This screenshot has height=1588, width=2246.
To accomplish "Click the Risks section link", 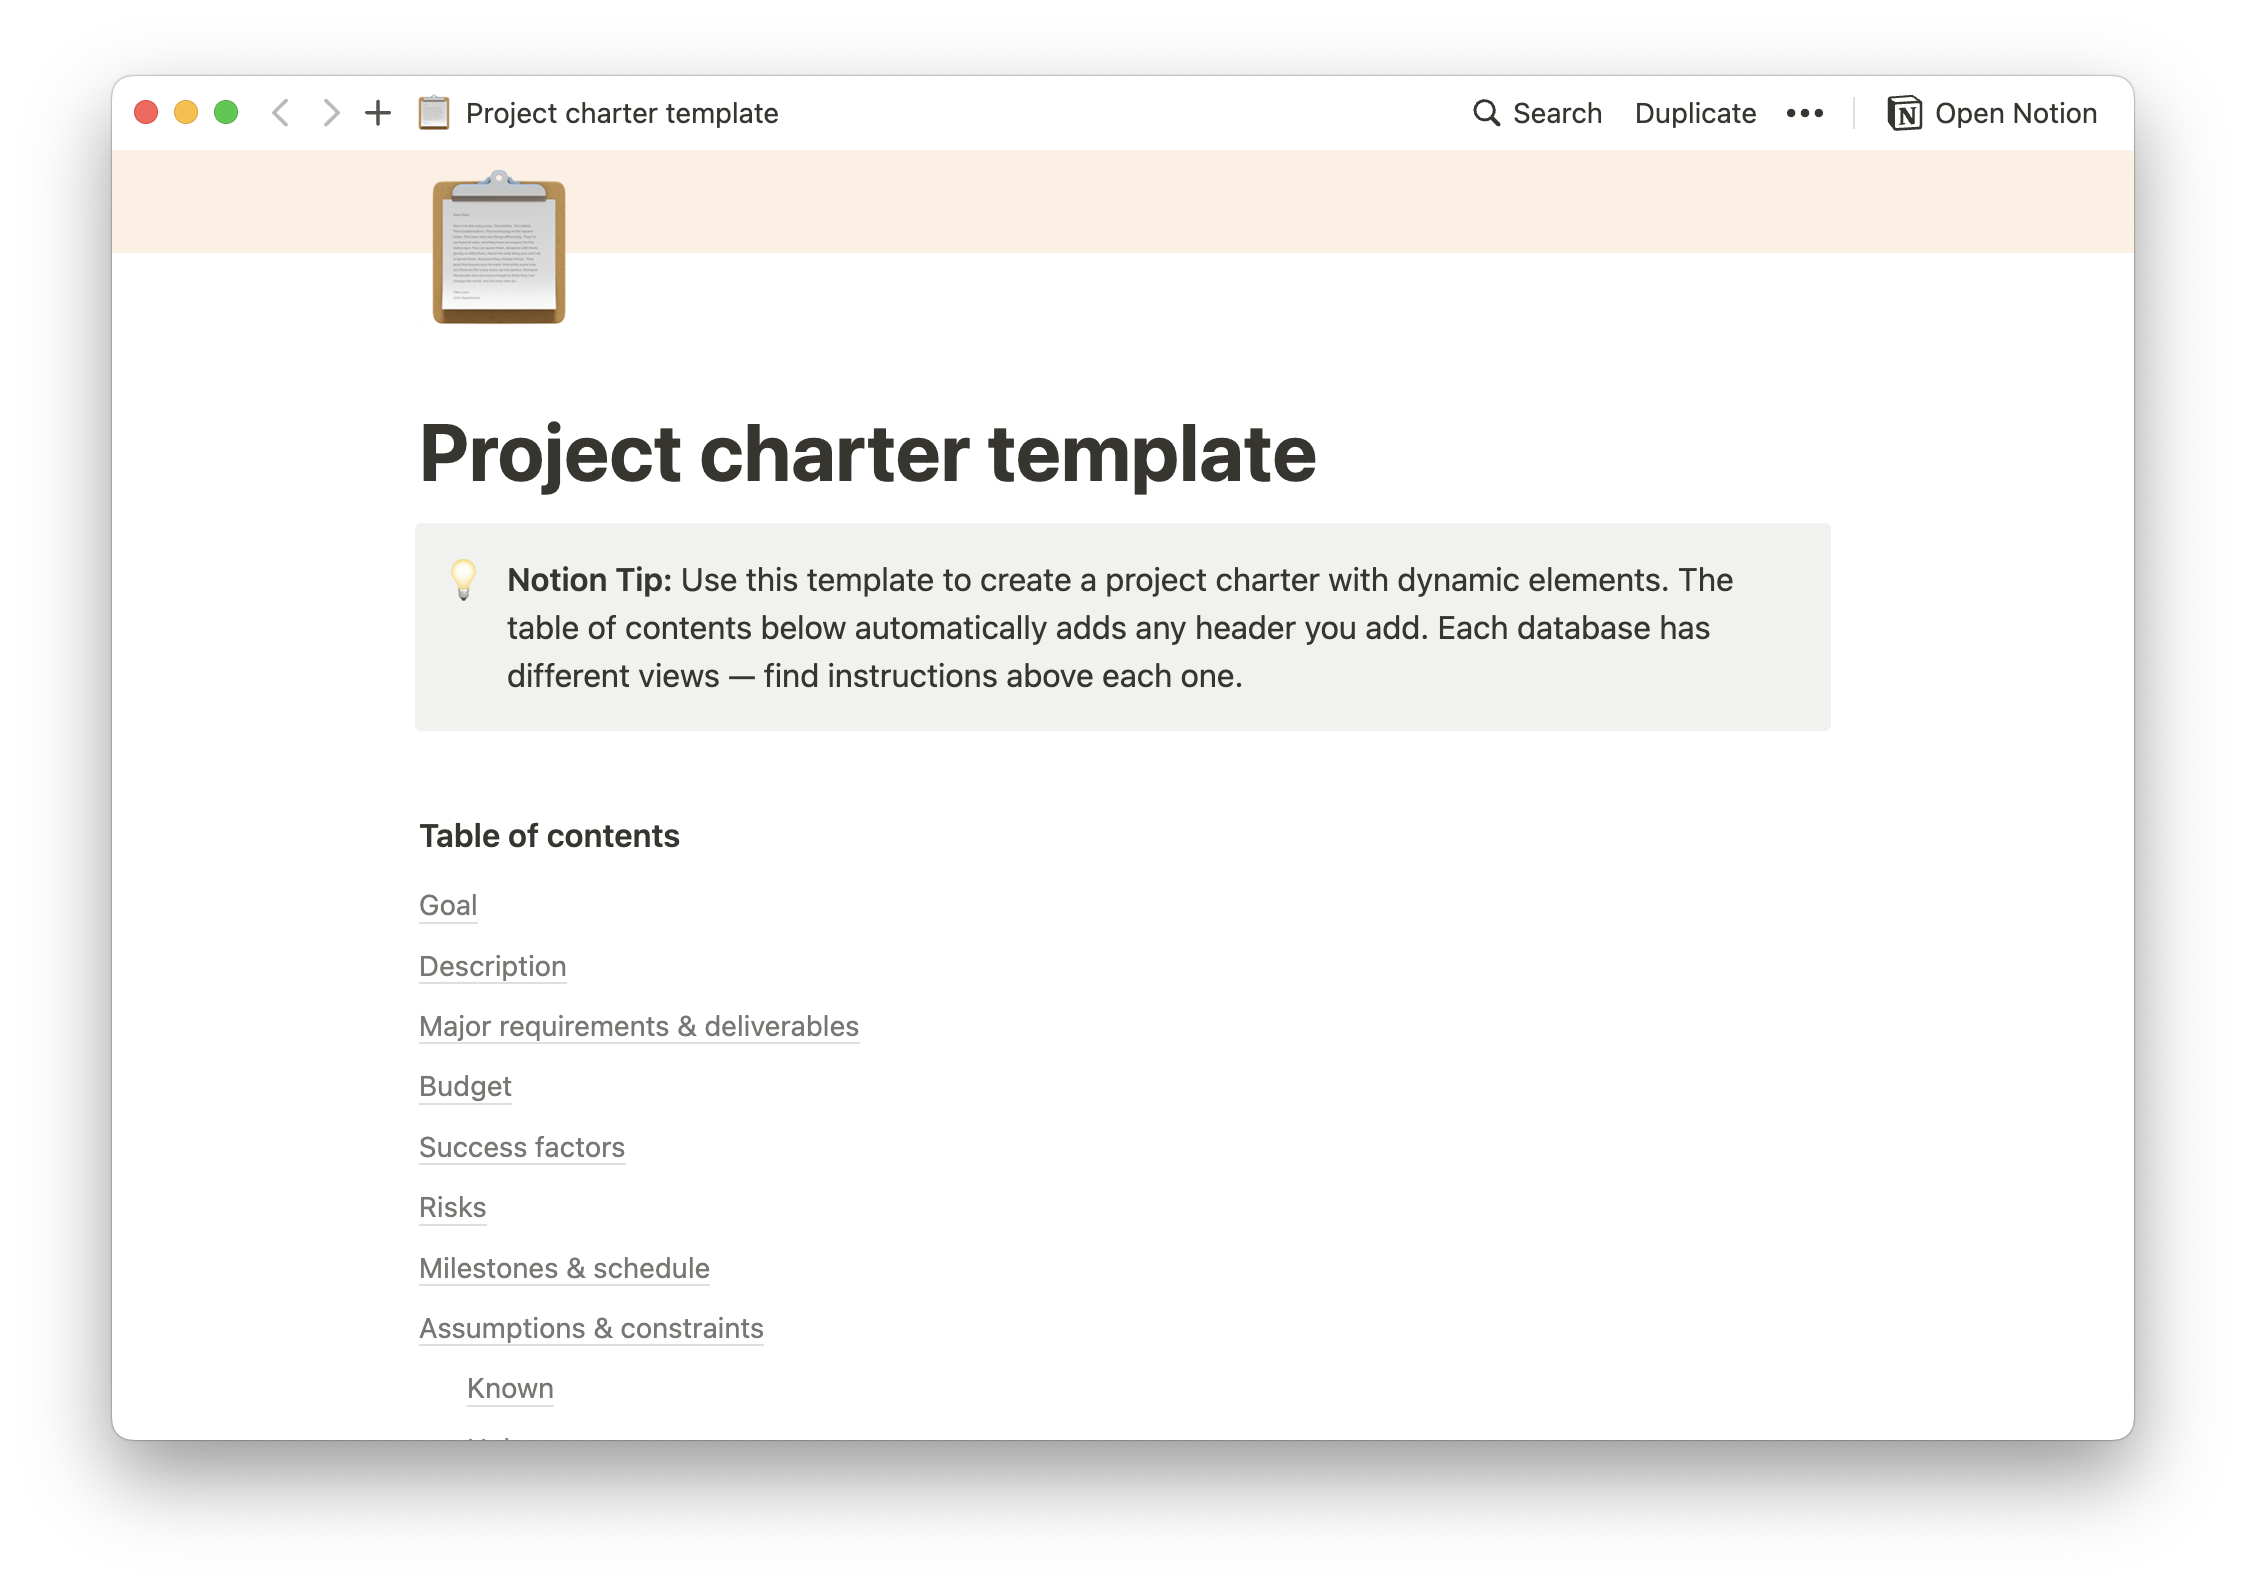I will 452,1206.
